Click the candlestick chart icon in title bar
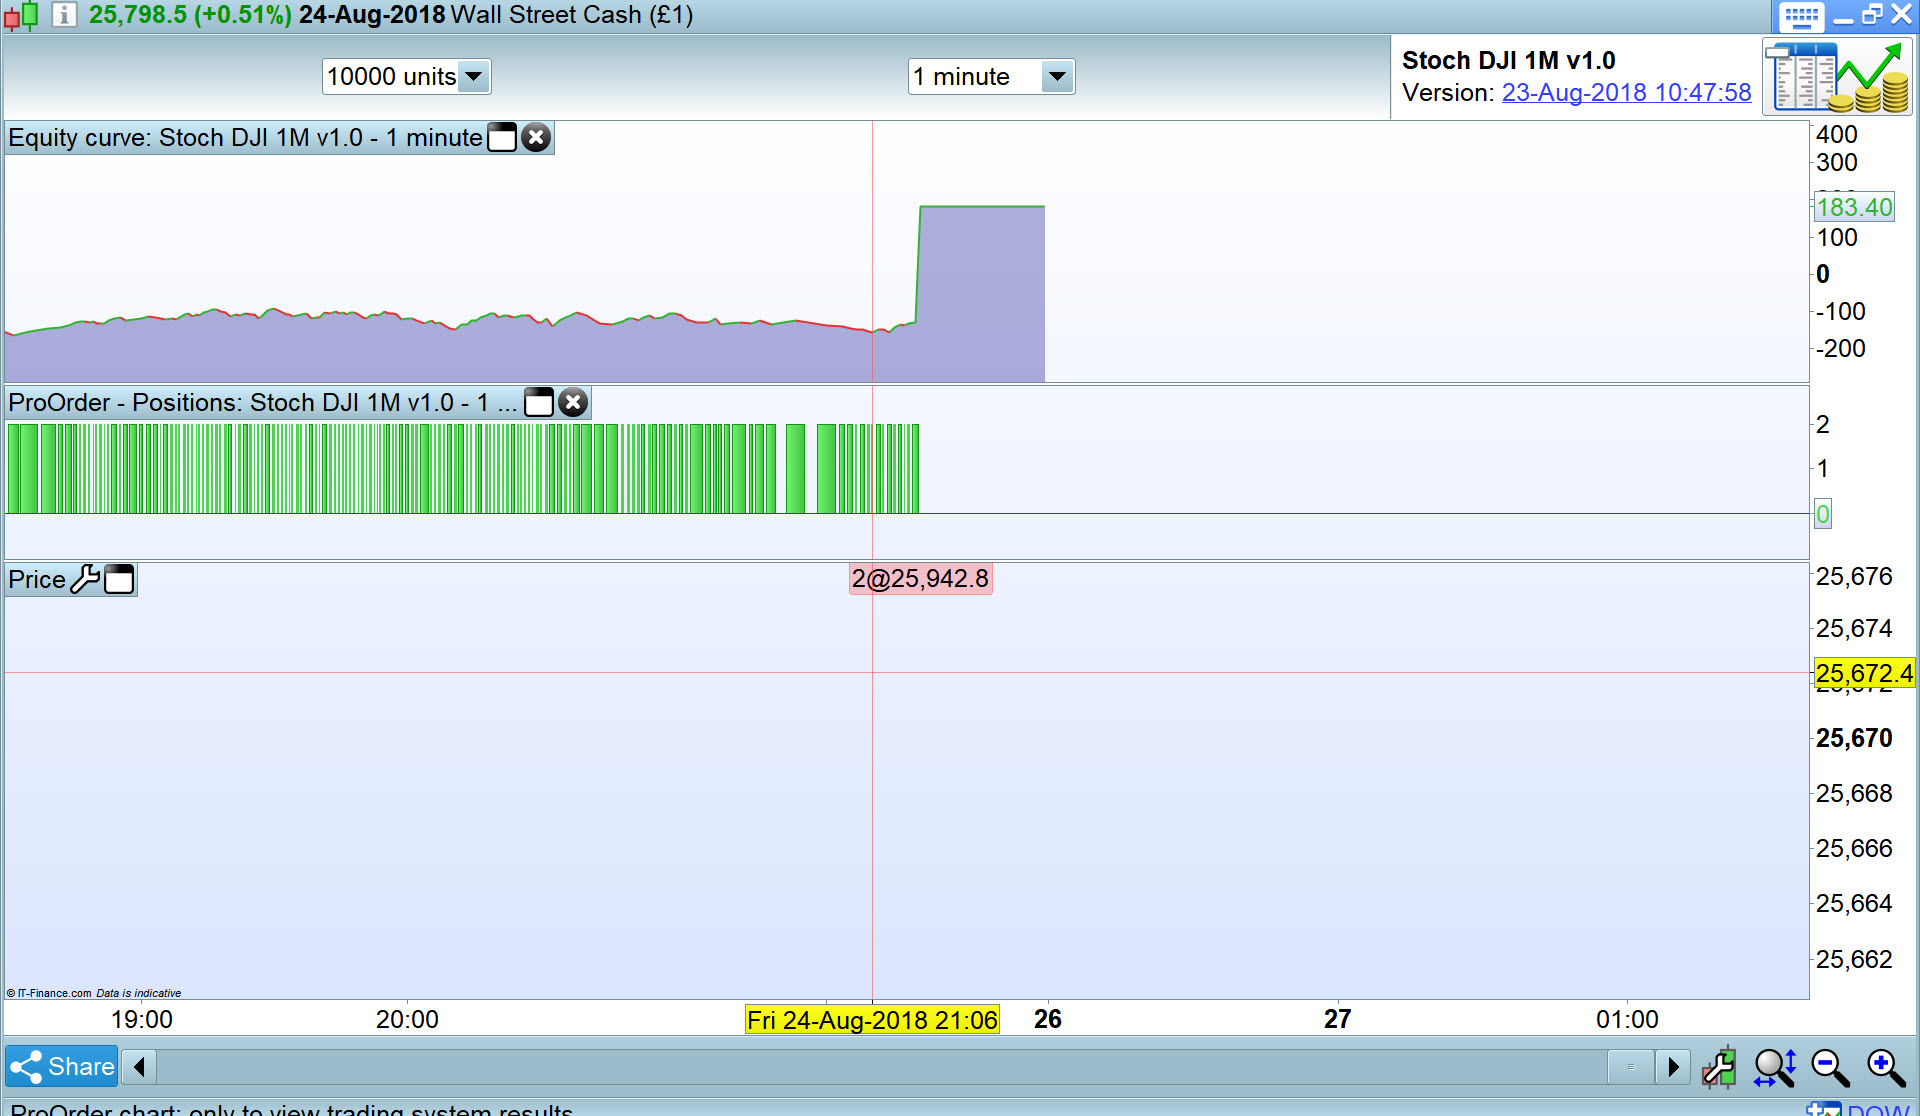Image resolution: width=1920 pixels, height=1116 pixels. click(x=22, y=15)
